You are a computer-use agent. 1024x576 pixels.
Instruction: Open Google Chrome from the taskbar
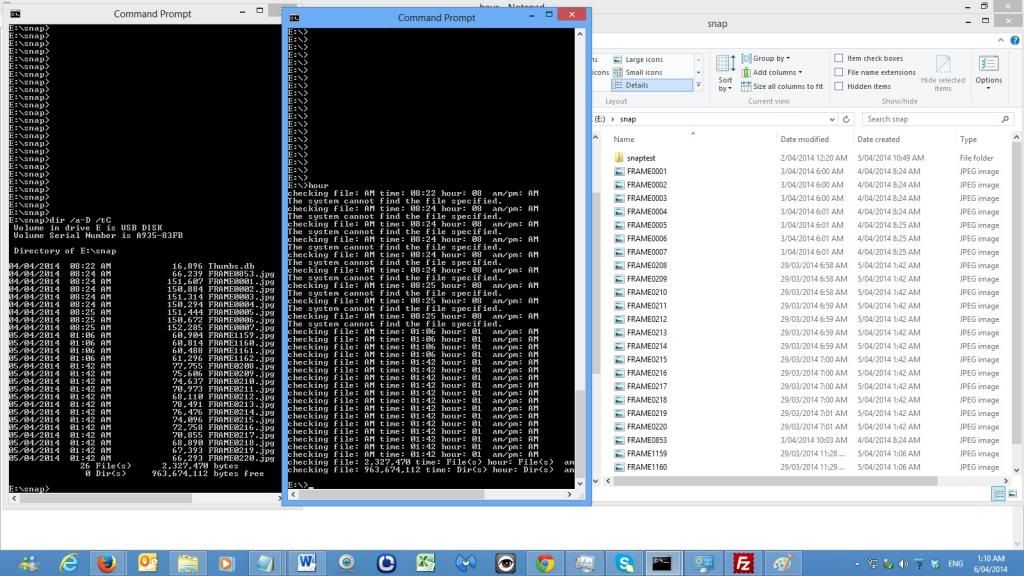coord(545,563)
